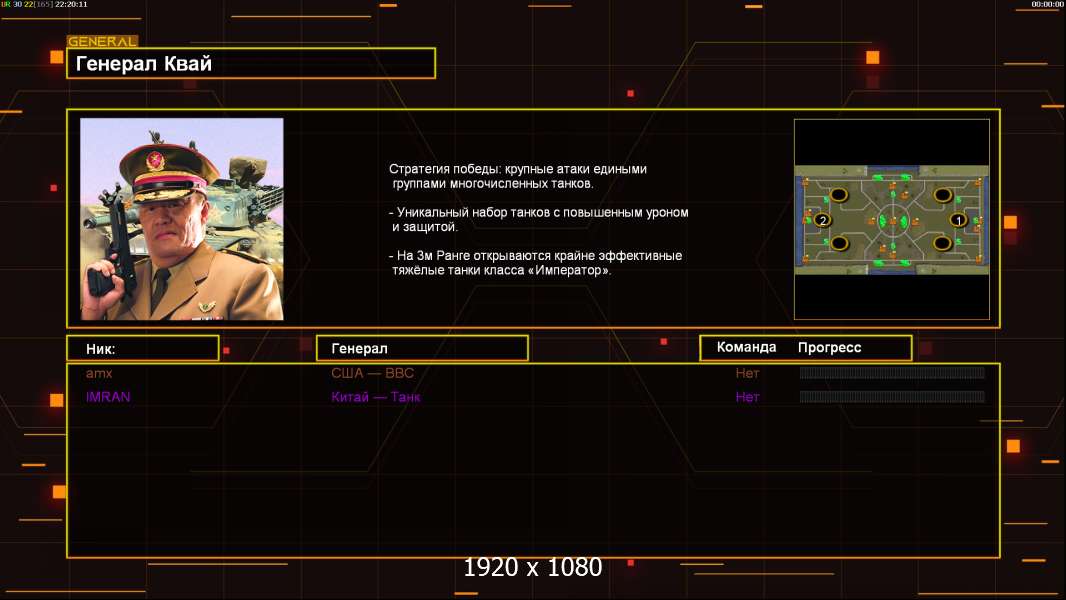The width and height of the screenshot is (1066, 600).
Task: Click the GENERAL label tag
Action: (102, 41)
